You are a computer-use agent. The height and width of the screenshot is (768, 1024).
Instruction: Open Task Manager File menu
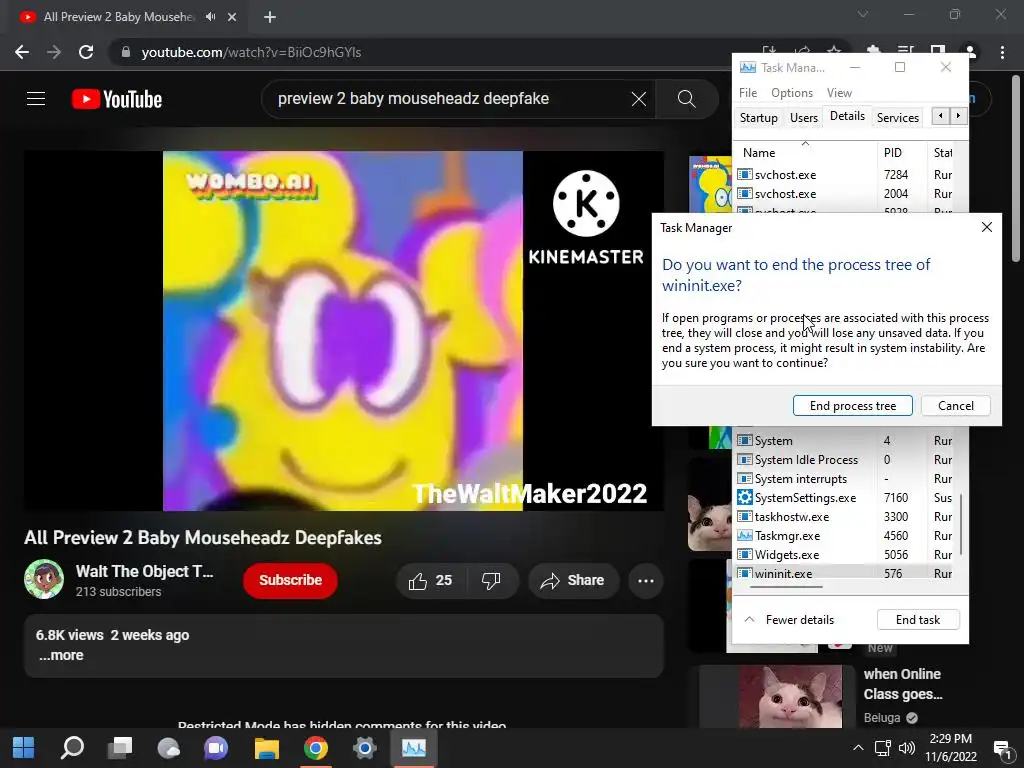748,93
